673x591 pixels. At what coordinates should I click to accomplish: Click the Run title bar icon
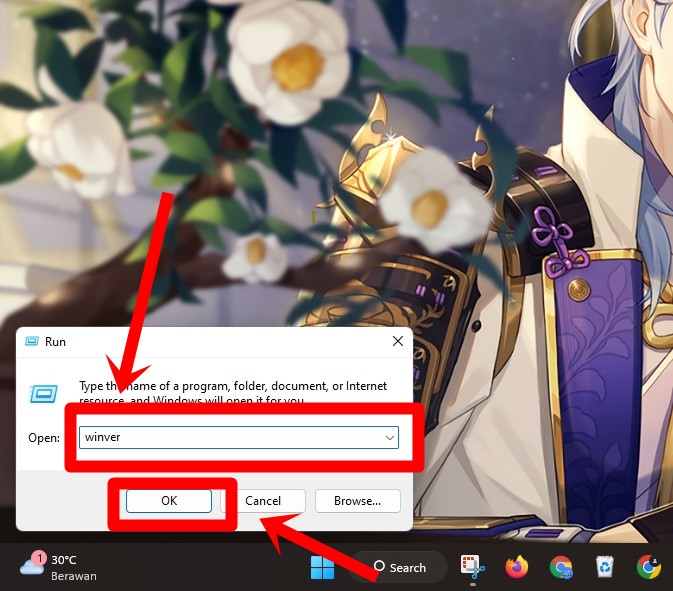tap(32, 341)
